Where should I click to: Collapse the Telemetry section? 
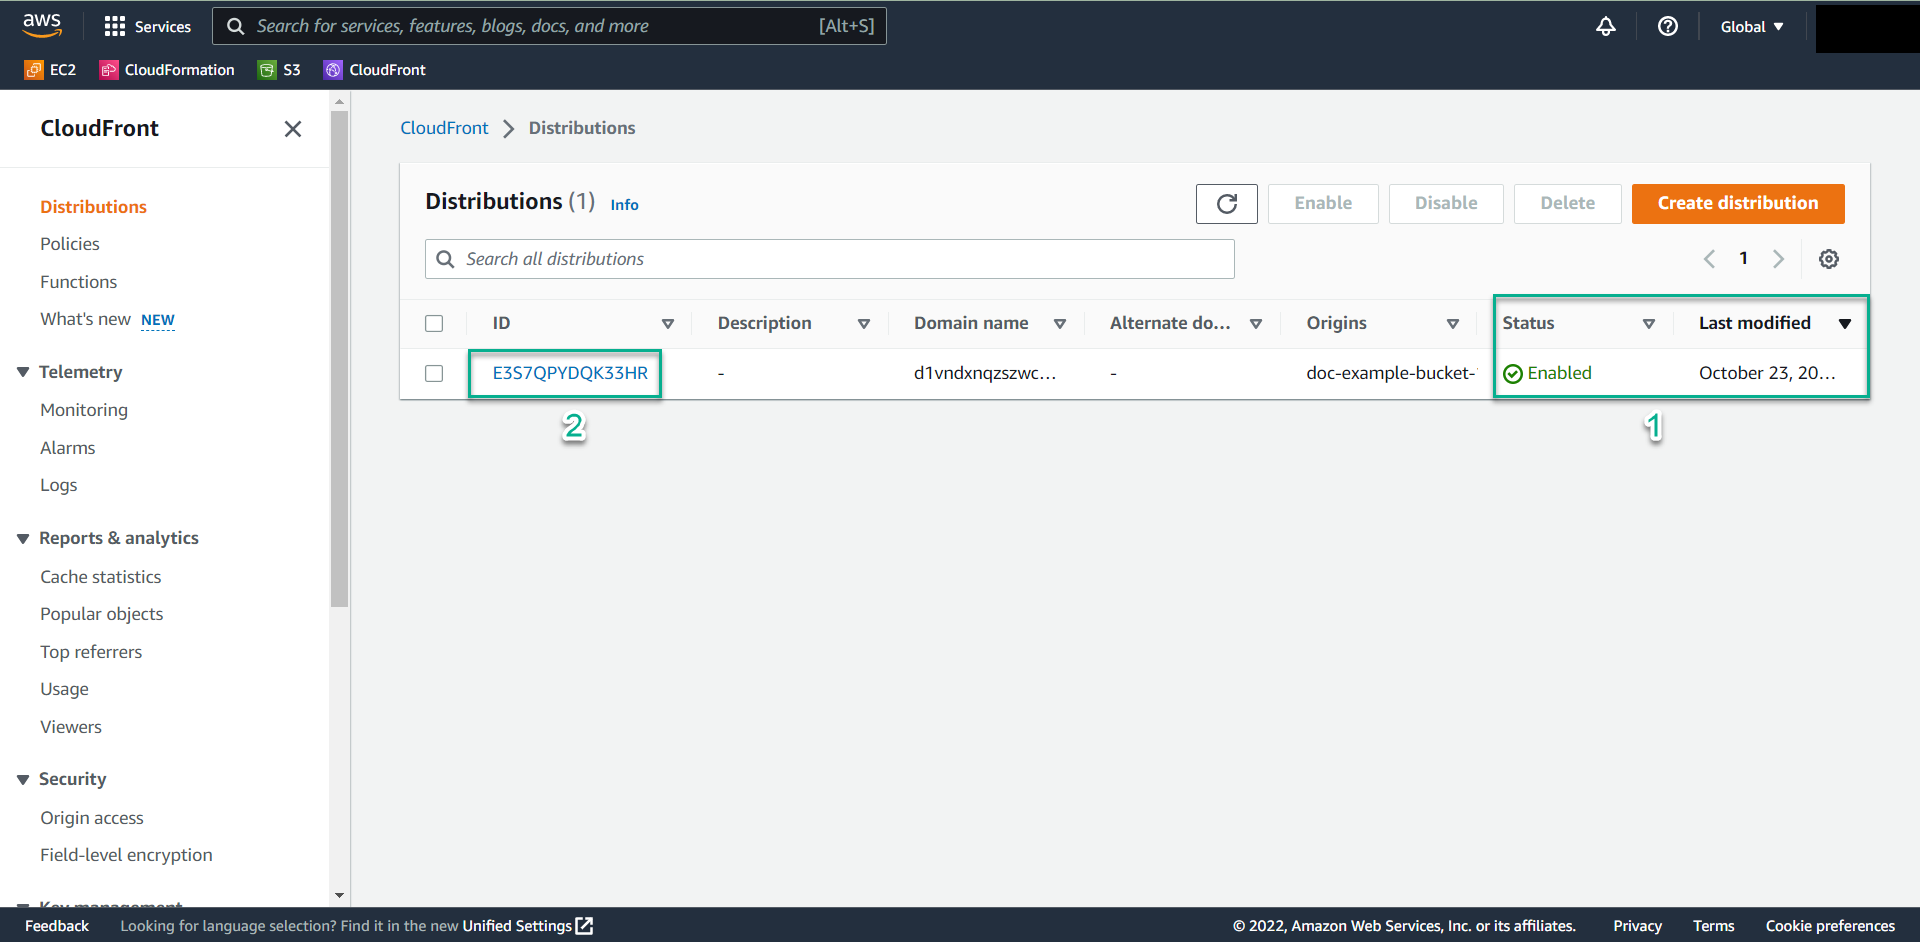click(23, 372)
